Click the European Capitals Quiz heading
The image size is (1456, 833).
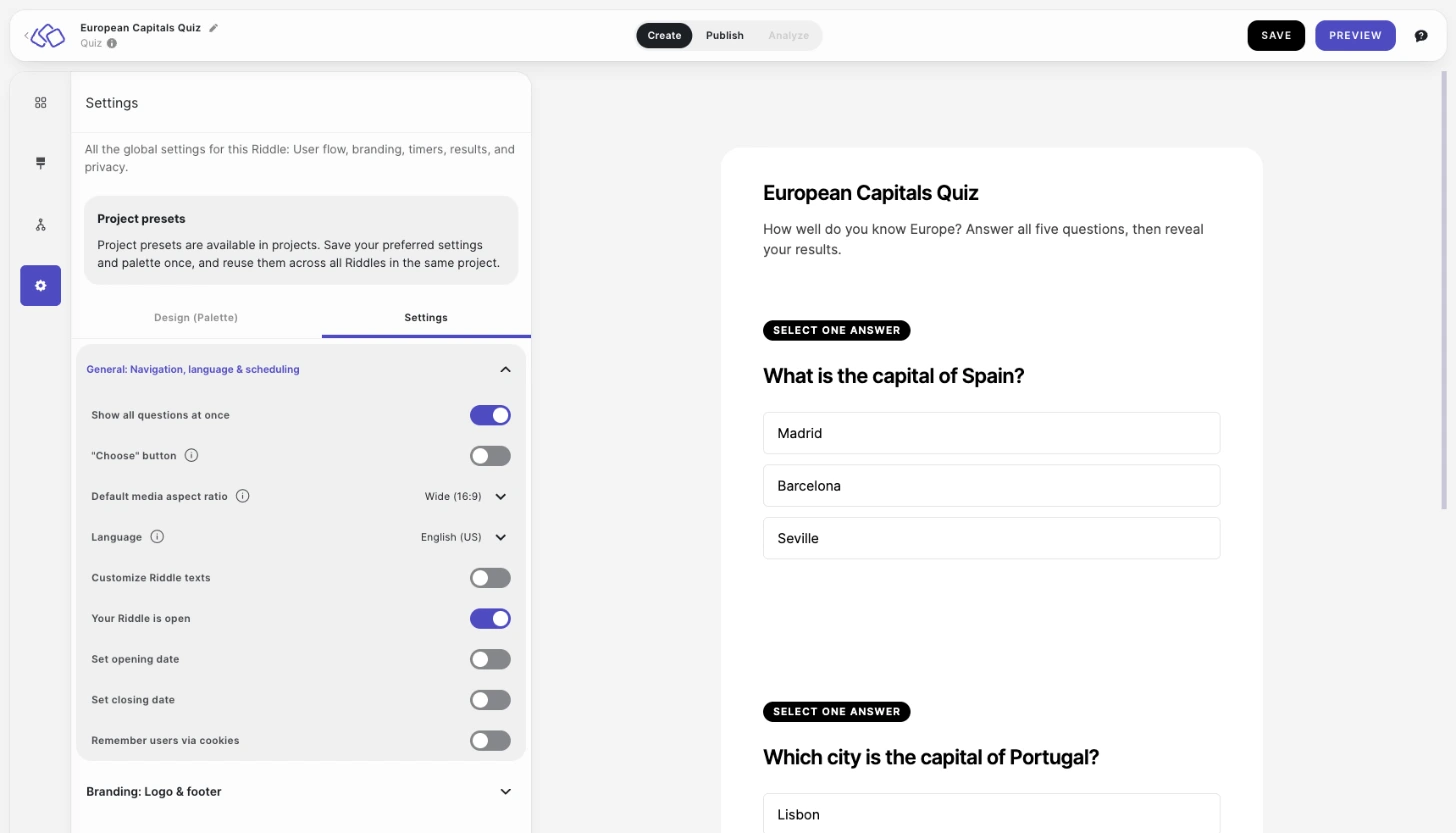(x=870, y=193)
